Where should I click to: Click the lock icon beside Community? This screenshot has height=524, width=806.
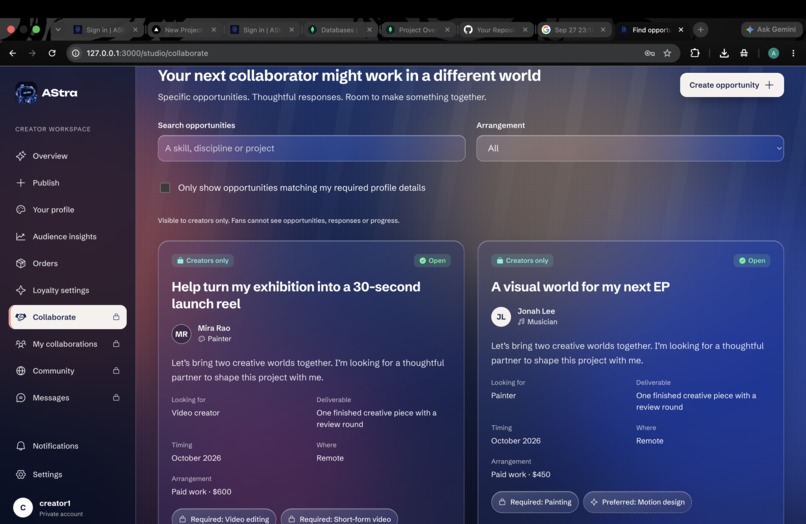(116, 371)
